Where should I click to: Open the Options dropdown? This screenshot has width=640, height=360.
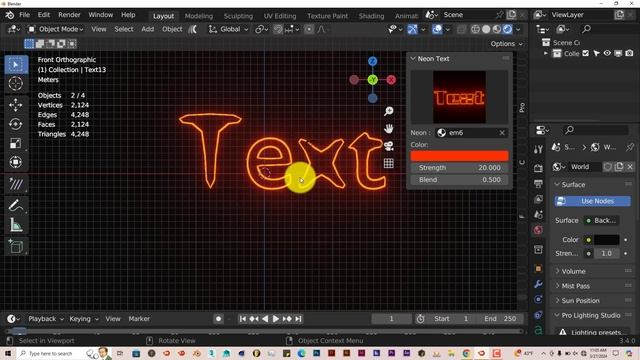[x=506, y=44]
